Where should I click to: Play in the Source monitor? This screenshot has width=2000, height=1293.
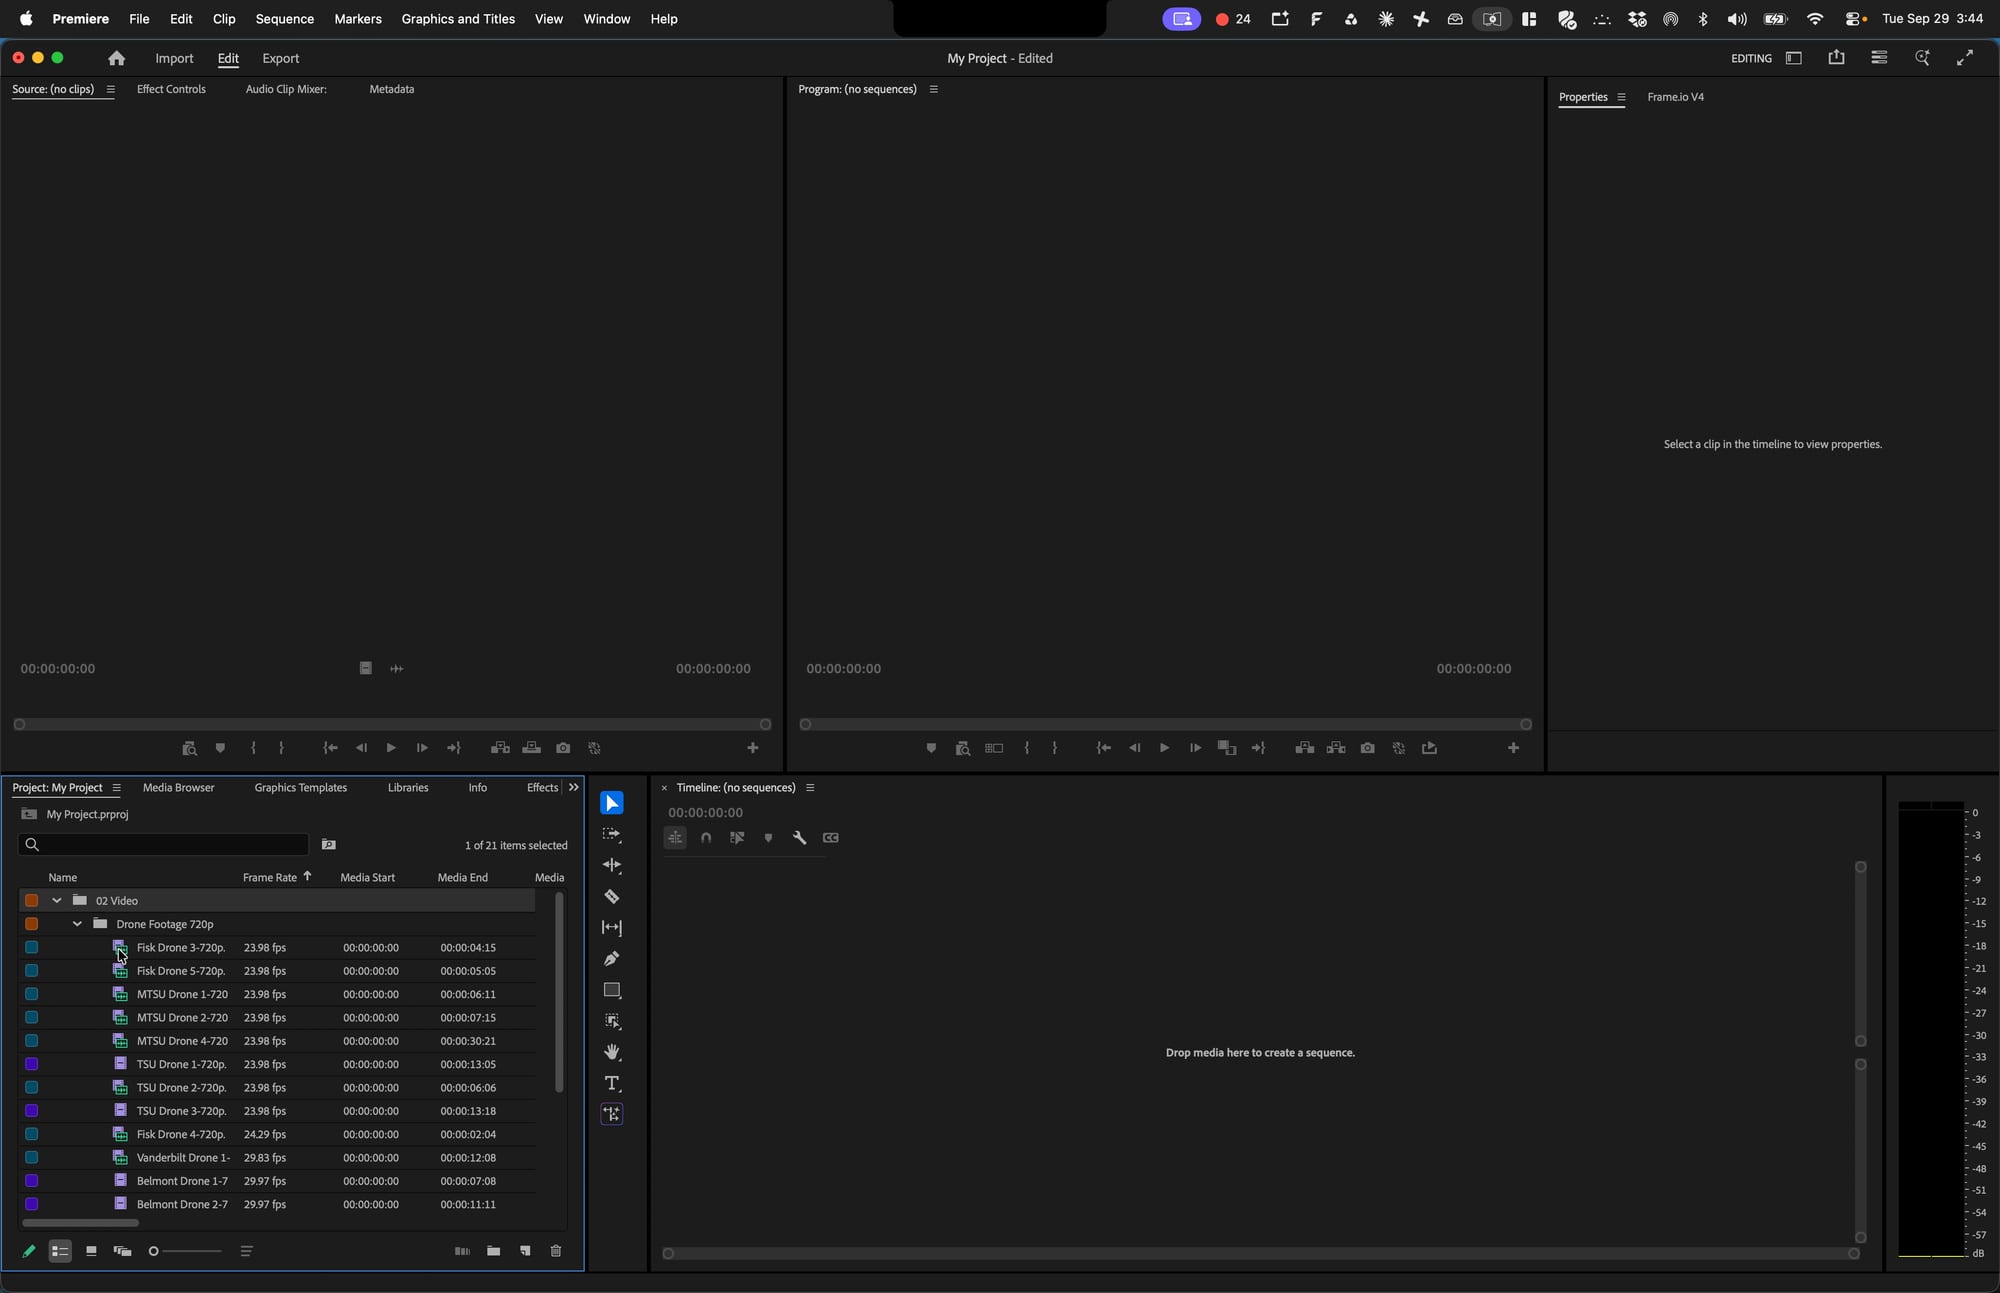391,748
